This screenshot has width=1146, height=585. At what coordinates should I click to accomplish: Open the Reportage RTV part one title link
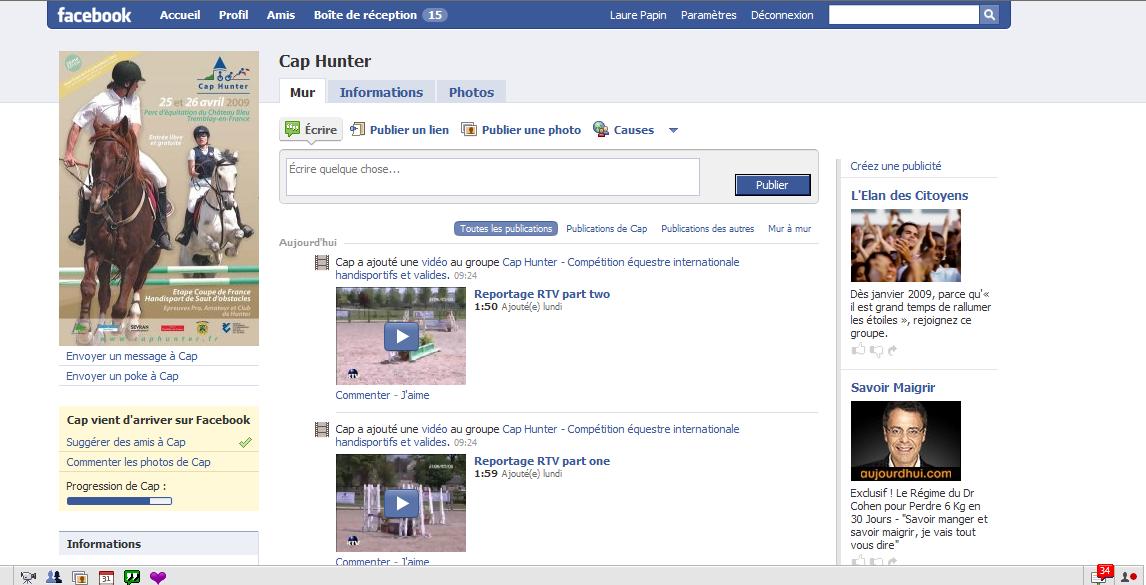point(542,461)
